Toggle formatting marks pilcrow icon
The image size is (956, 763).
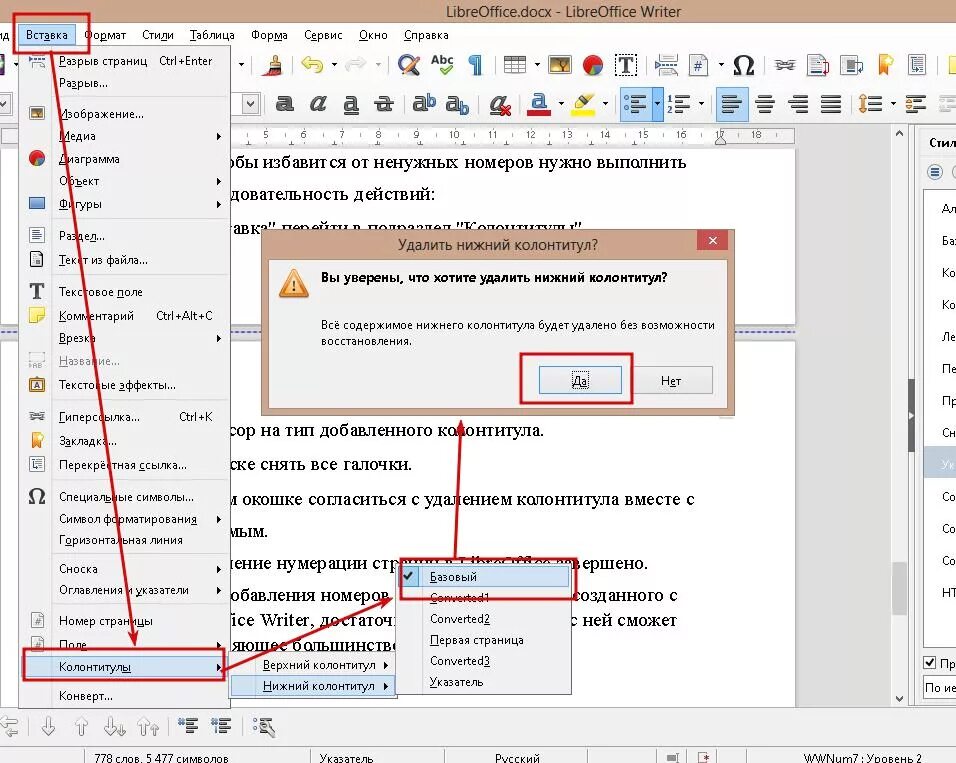(x=475, y=65)
